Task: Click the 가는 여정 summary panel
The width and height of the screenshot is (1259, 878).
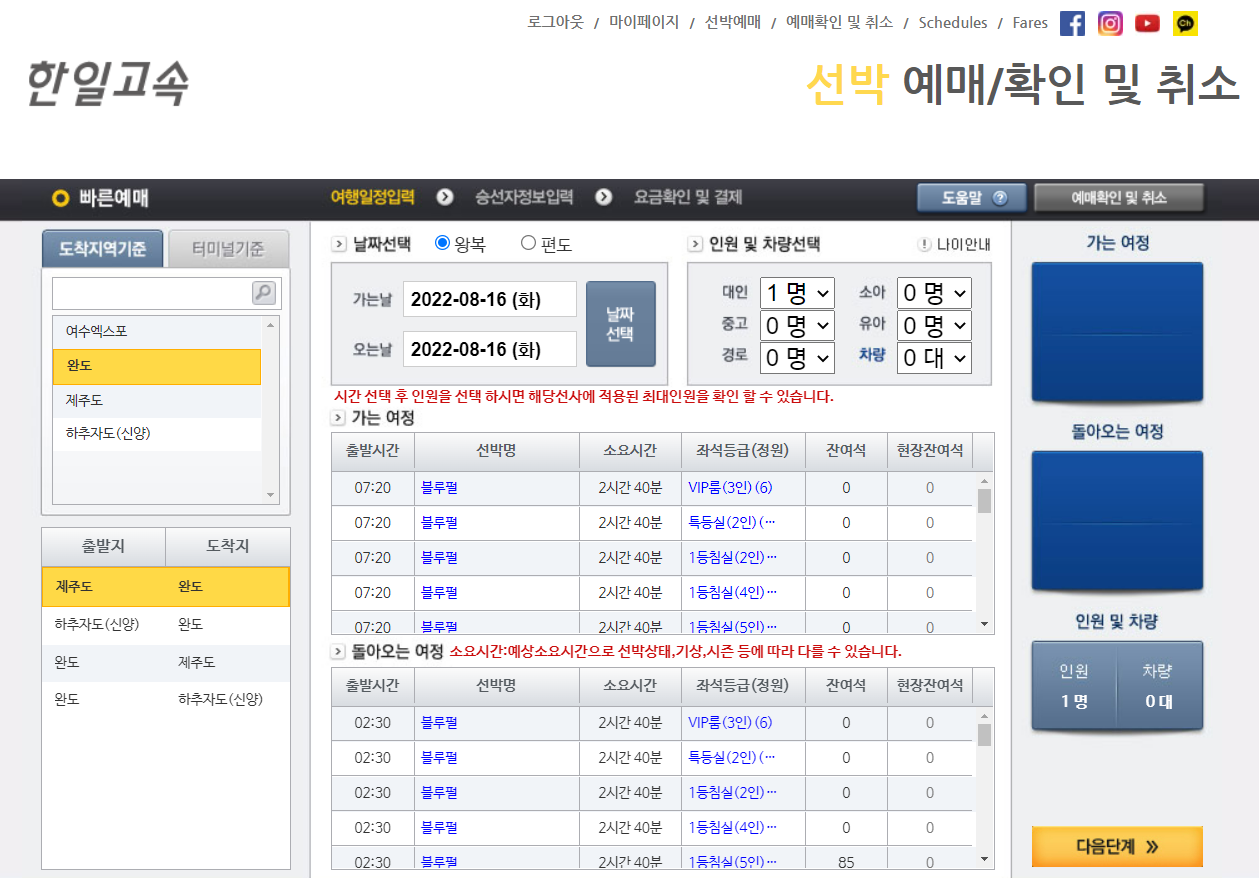Action: tap(1117, 331)
